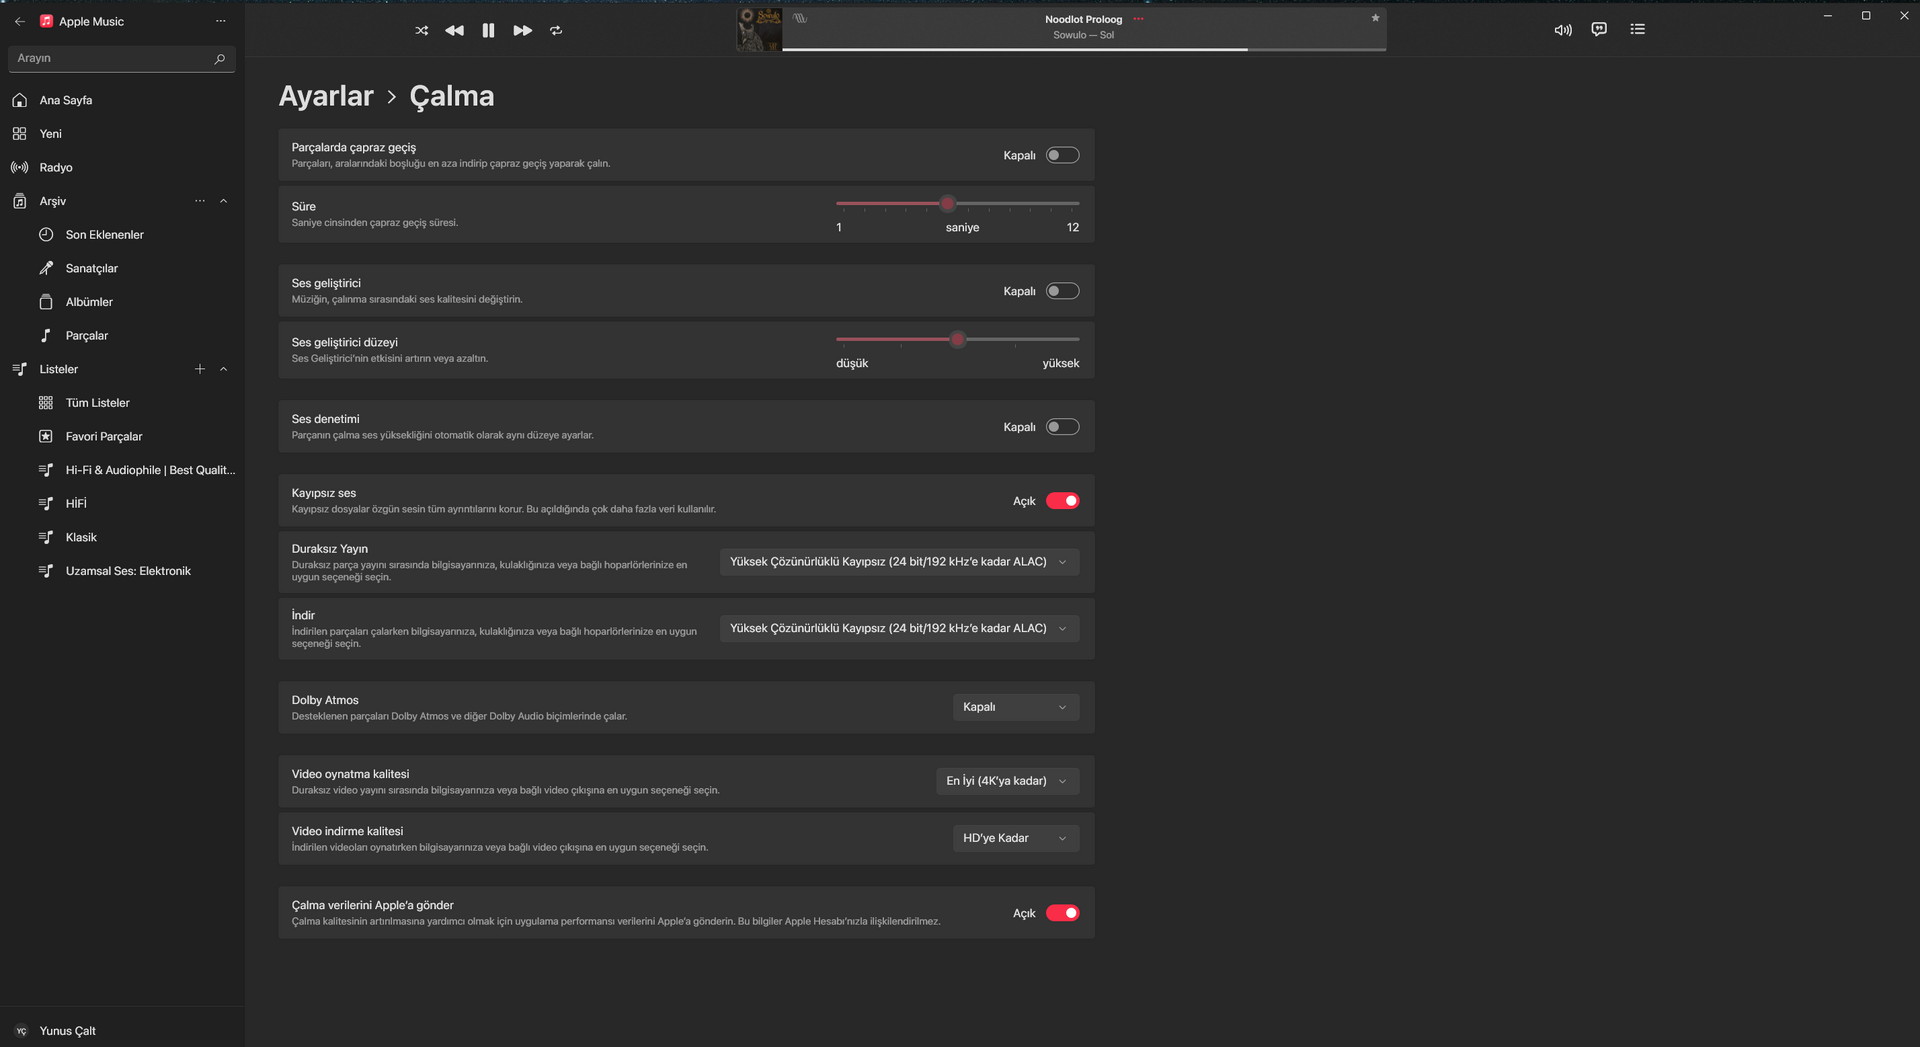Open Duraksız Yayın quality dropdown
This screenshot has height=1047, width=1920.
(x=899, y=562)
